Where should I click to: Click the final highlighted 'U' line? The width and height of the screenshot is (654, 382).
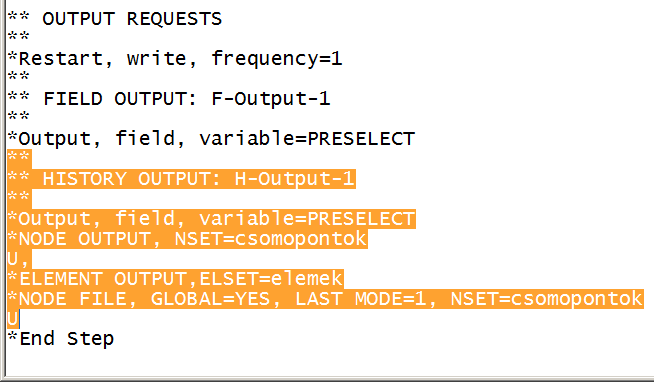[x=13, y=319]
